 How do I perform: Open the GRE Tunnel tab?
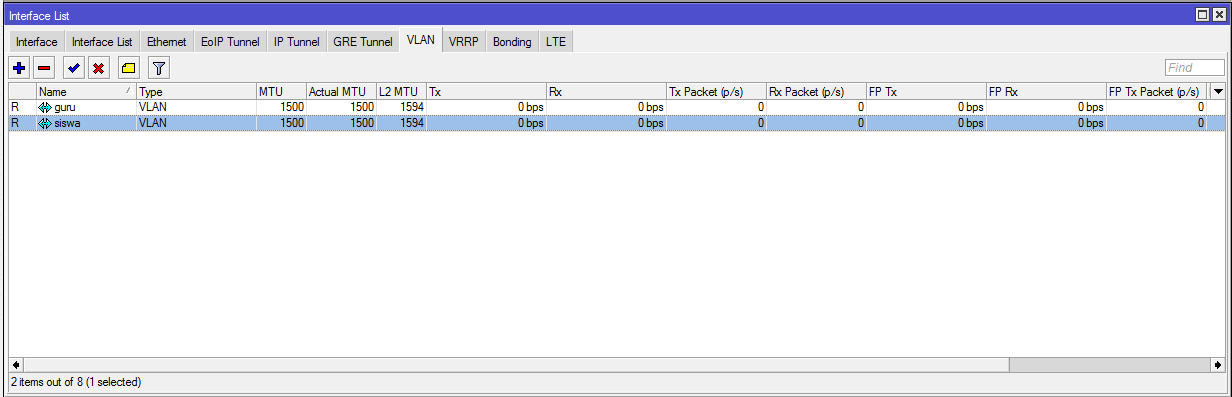point(363,42)
